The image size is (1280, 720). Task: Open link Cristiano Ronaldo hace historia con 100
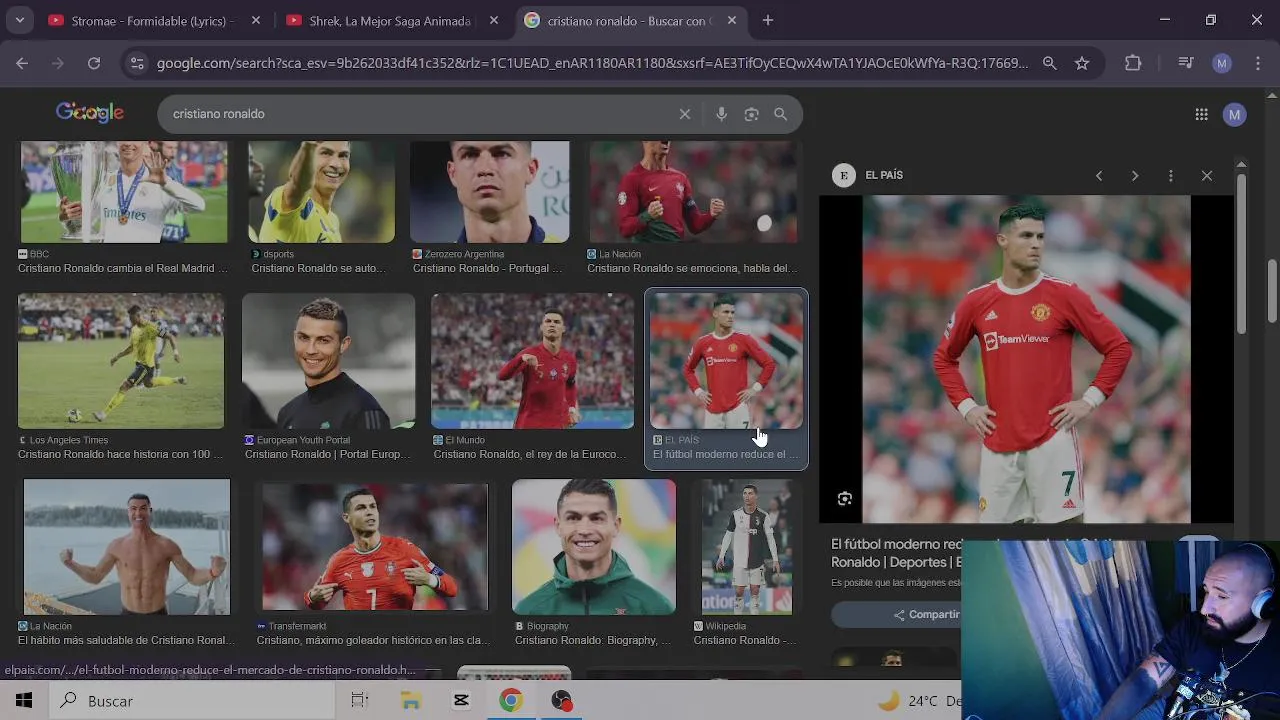pyautogui.click(x=121, y=454)
